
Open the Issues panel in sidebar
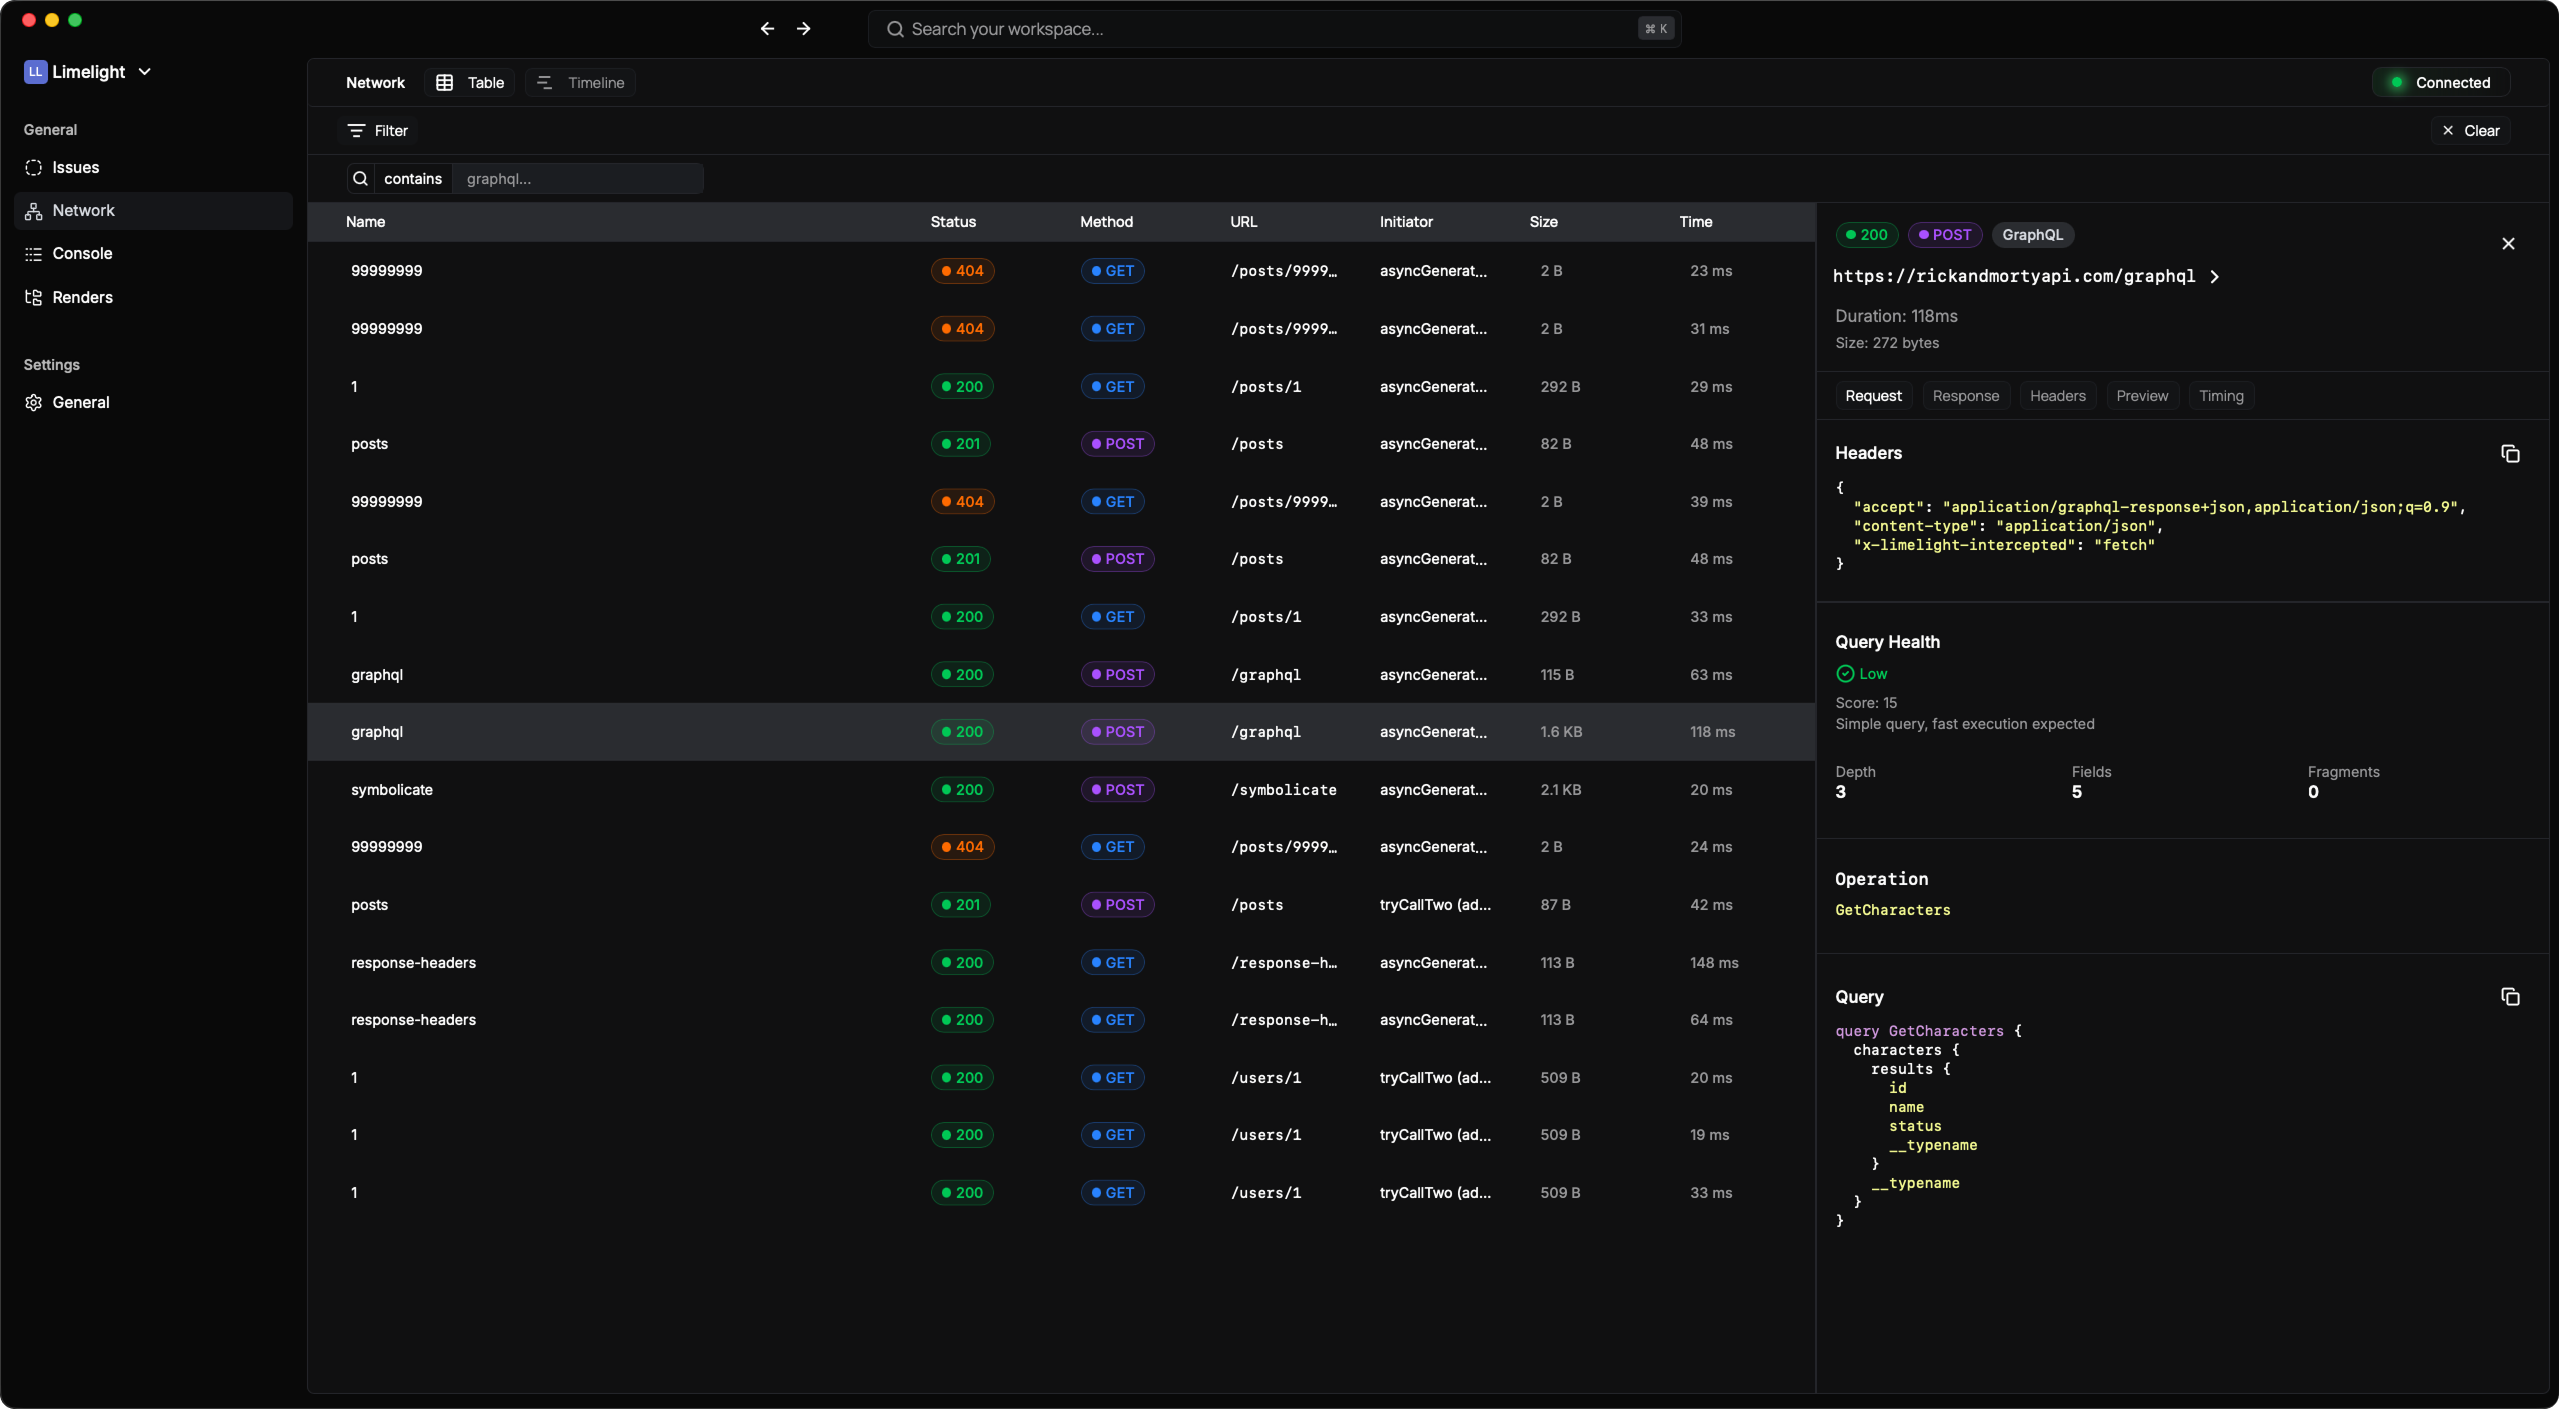[x=76, y=167]
